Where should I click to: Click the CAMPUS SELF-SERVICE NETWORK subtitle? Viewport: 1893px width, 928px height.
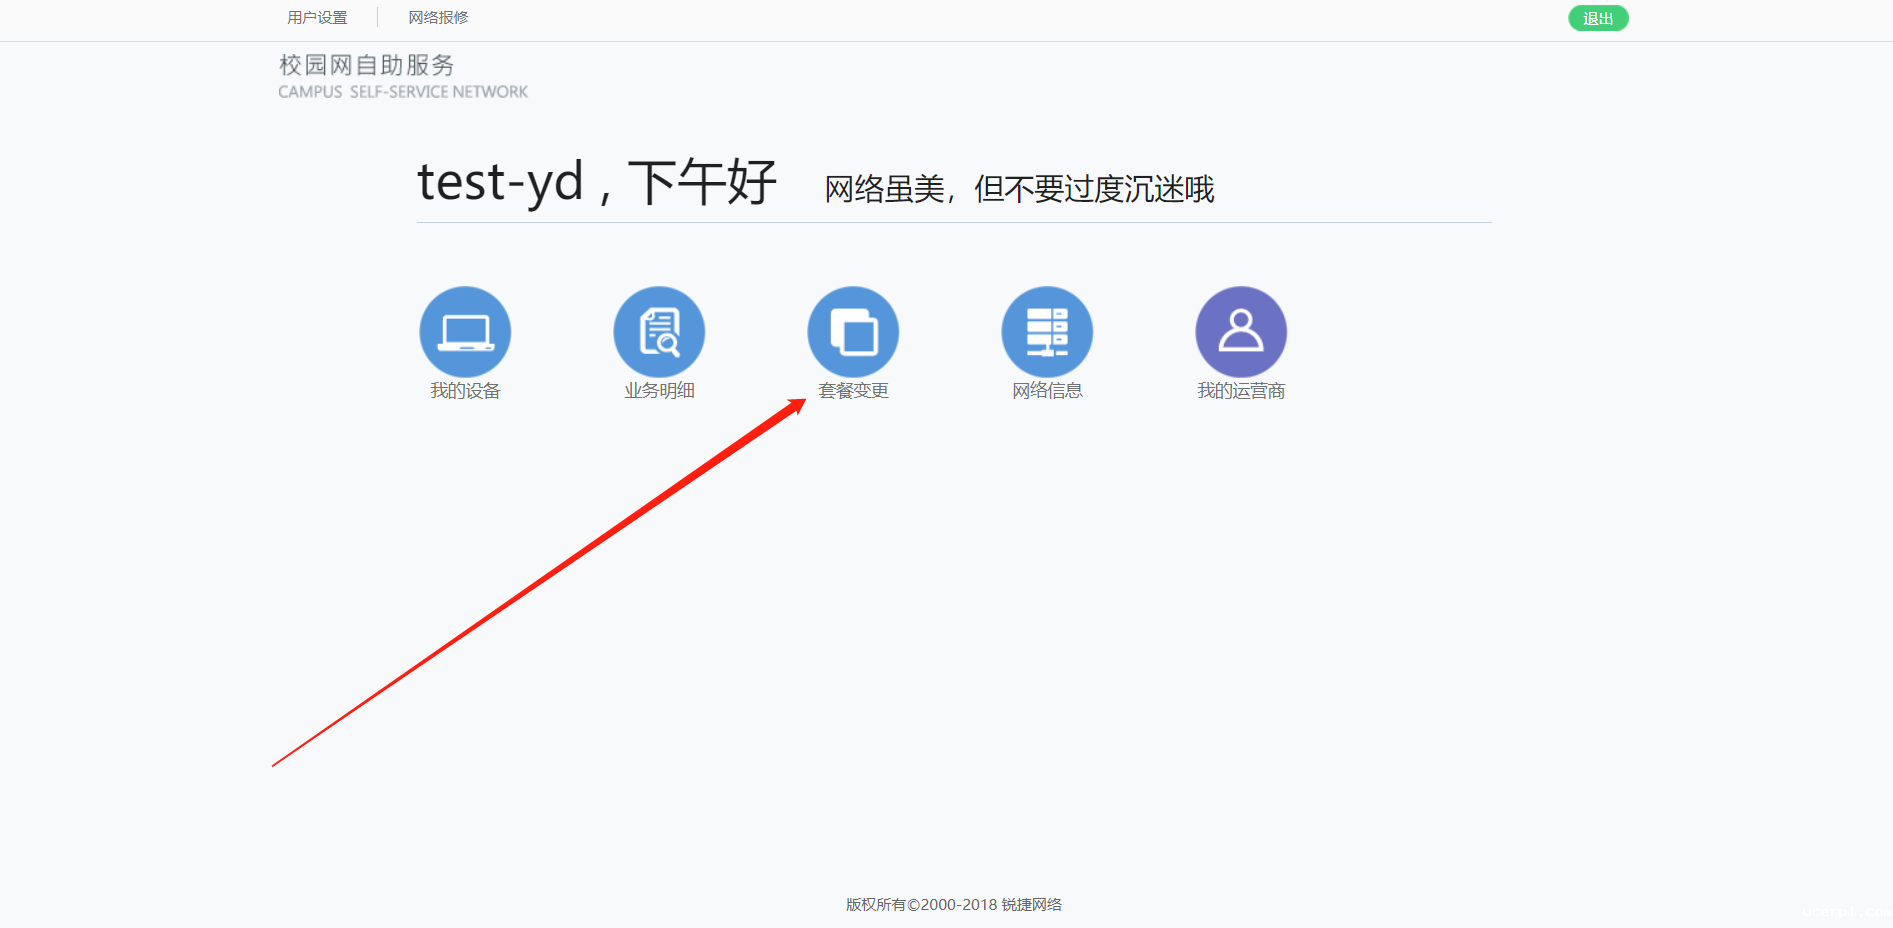(x=403, y=92)
